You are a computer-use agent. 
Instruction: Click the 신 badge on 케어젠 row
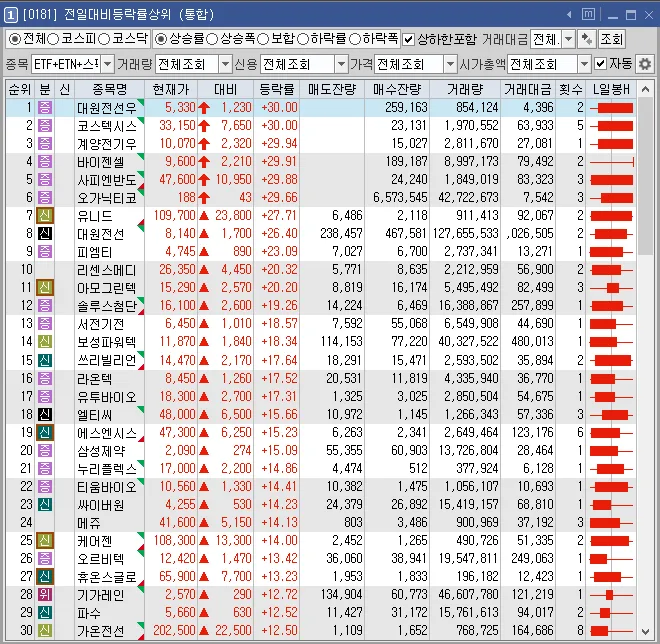(45, 540)
